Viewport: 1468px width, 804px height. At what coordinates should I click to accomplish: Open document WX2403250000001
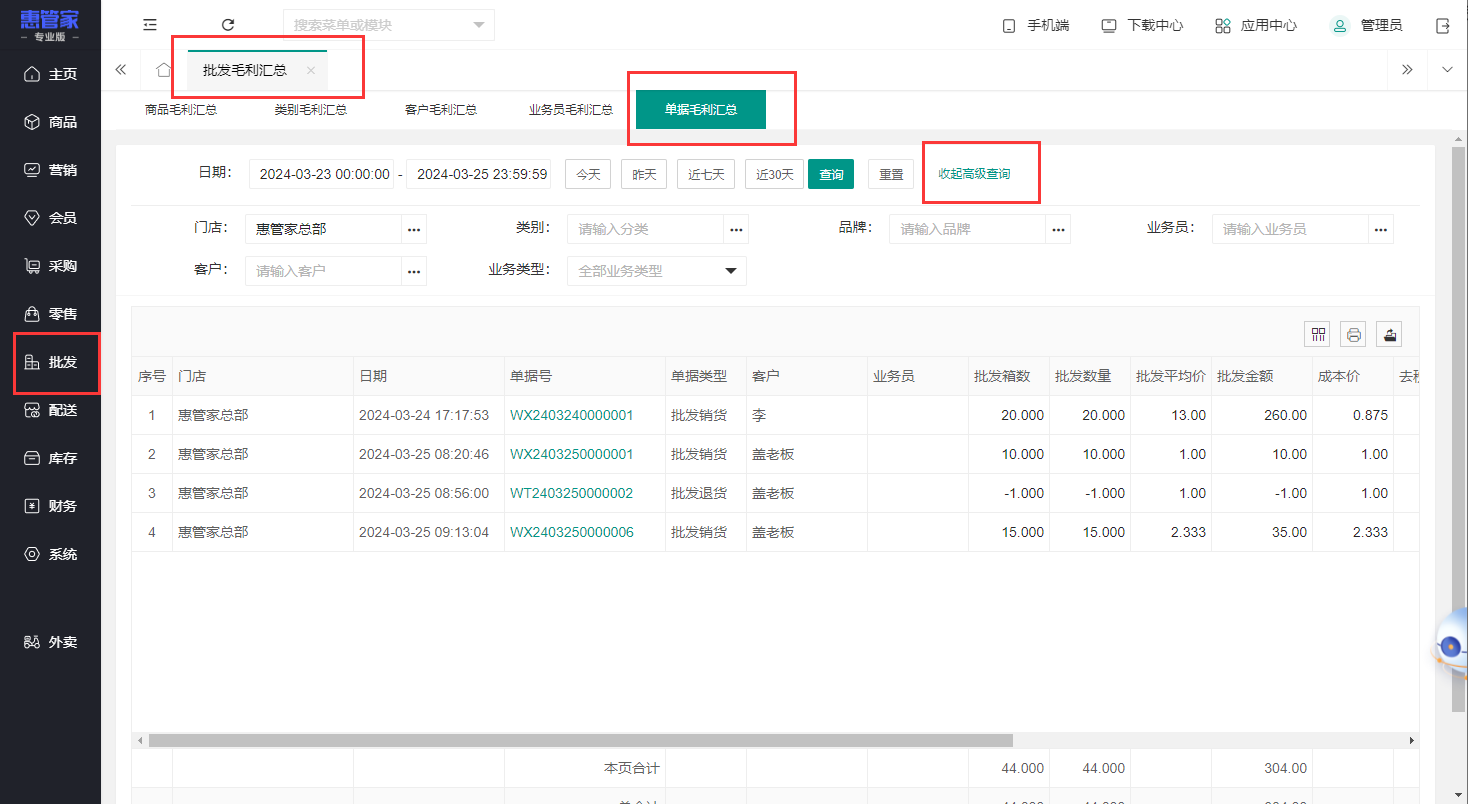572,454
